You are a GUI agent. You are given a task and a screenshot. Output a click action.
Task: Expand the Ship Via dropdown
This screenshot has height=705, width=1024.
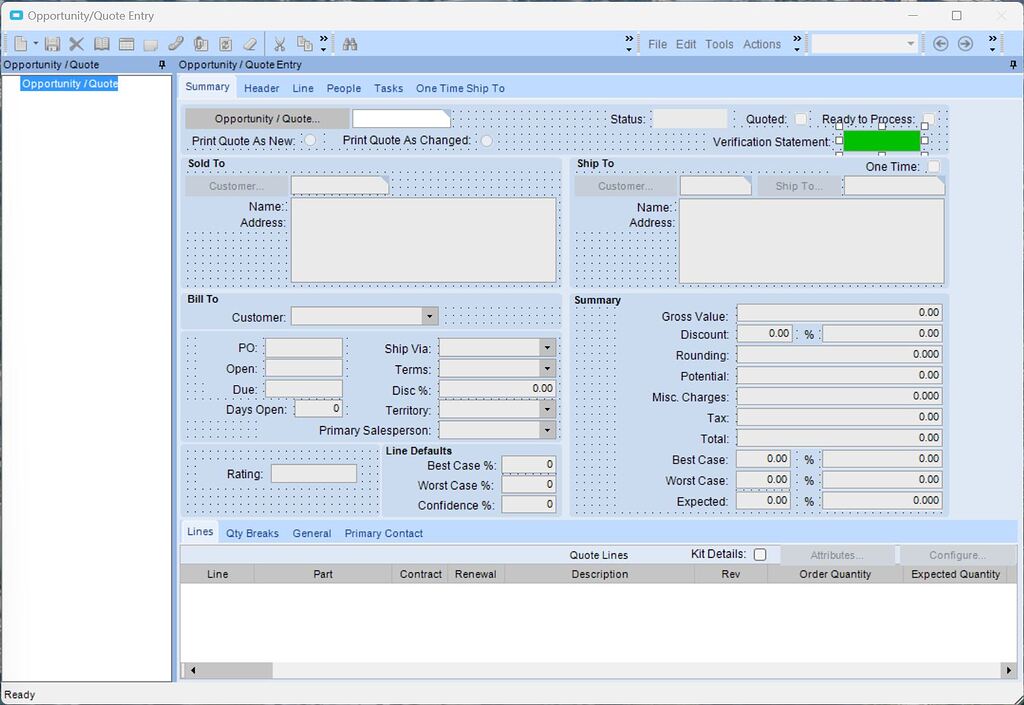(548, 348)
